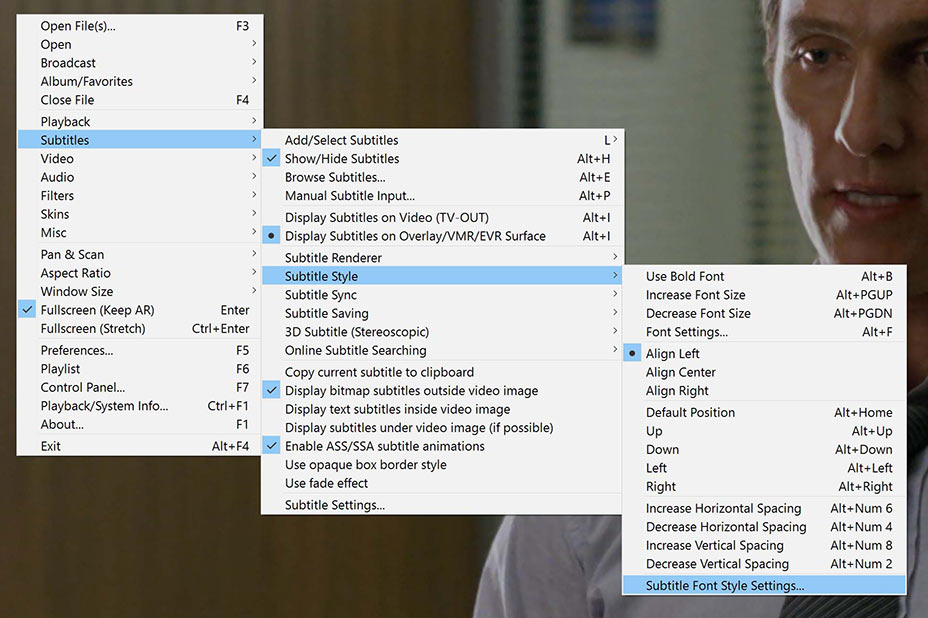Open Subtitle Settings dialog entry
The image size is (928, 618).
334,505
